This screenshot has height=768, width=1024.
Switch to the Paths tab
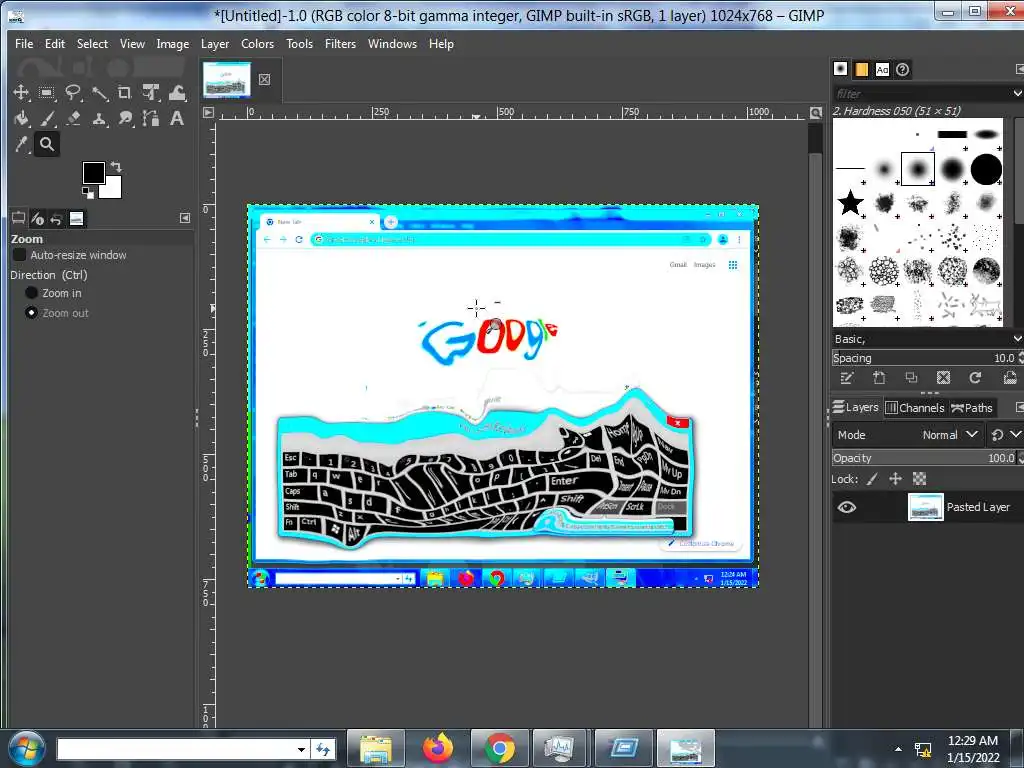tap(972, 408)
